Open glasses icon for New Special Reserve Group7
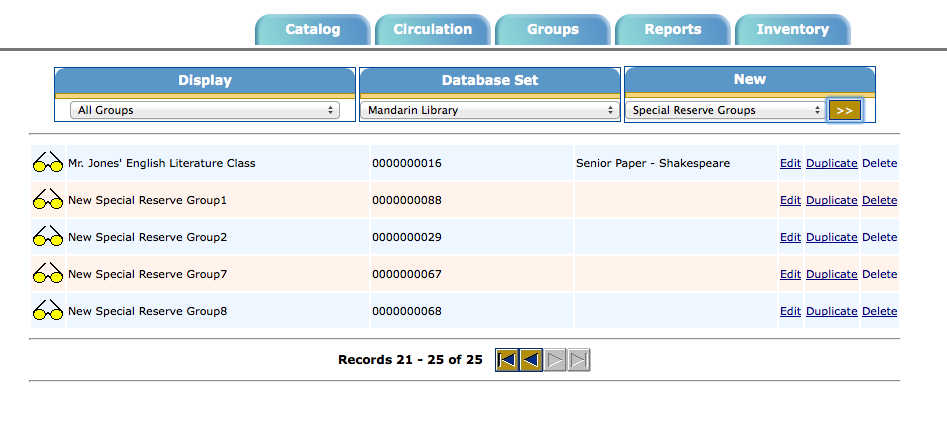Screen dimensions: 947x440 coord(48,273)
